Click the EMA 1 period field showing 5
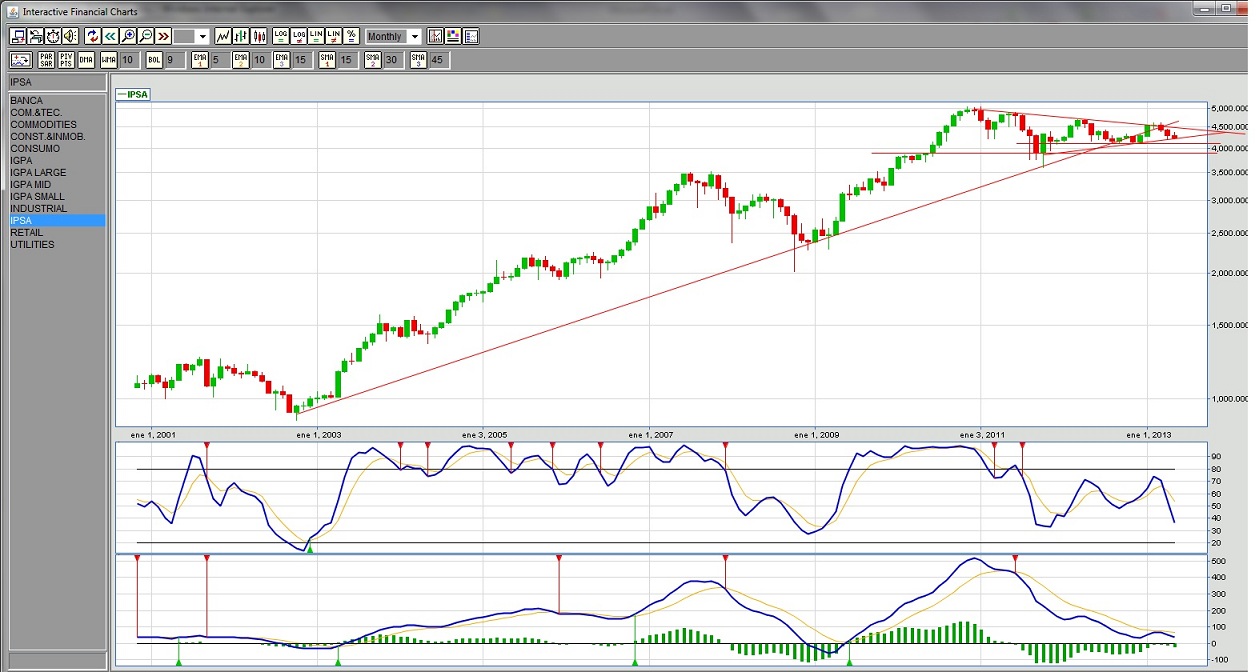This screenshot has height=672, width=1259. point(219,60)
